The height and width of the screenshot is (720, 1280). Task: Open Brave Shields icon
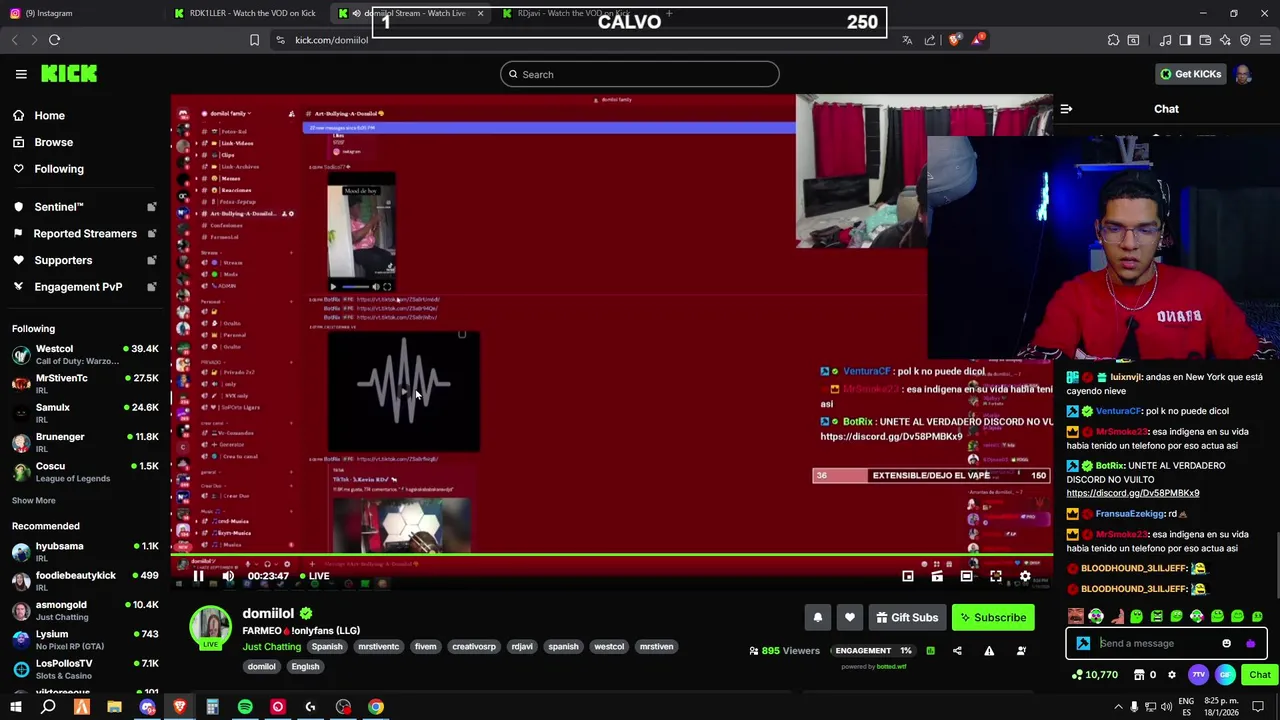tap(955, 40)
